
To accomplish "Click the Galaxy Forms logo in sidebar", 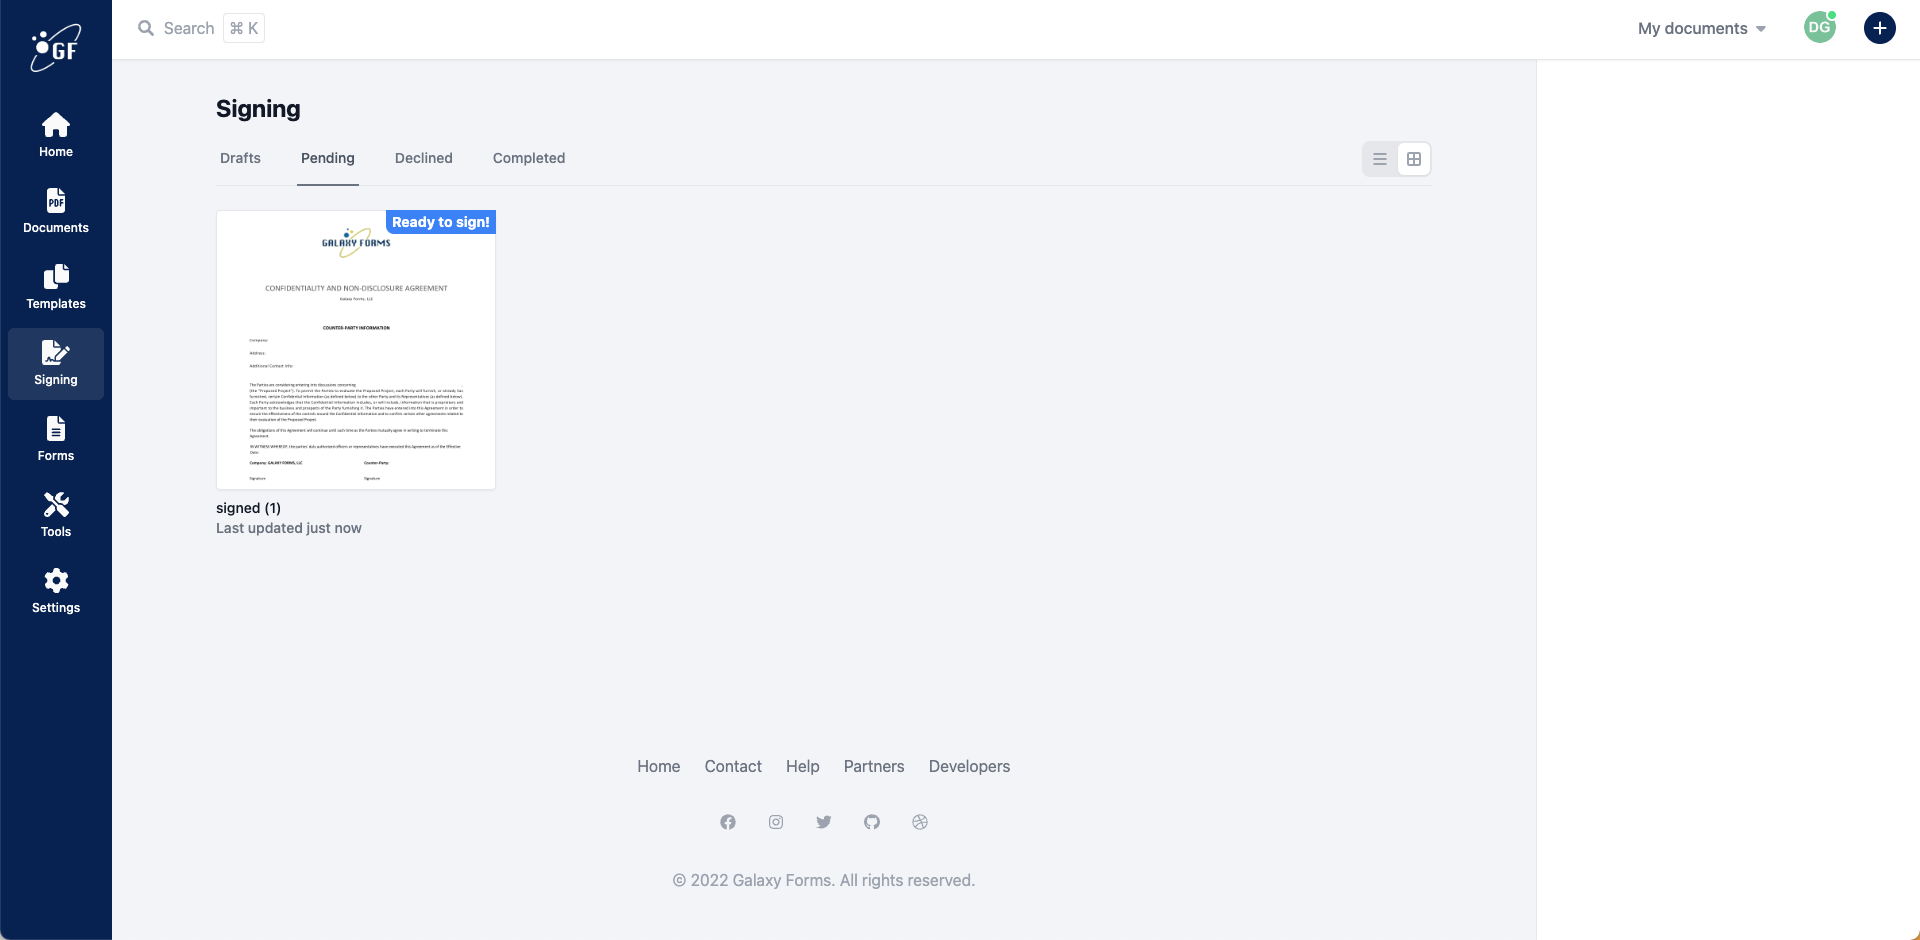I will point(56,47).
